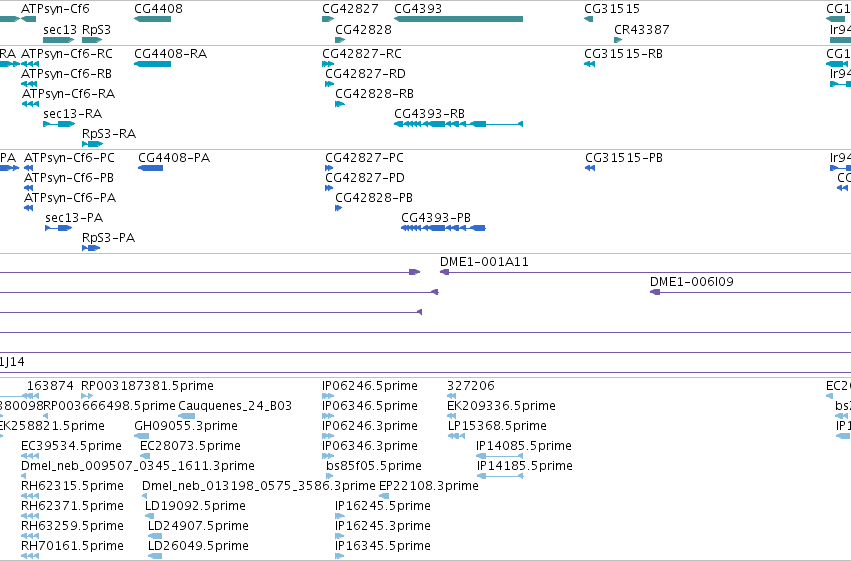Screen dimensions: 851x561
Task: Click the RpS3-PA protein label
Action: tap(108, 238)
